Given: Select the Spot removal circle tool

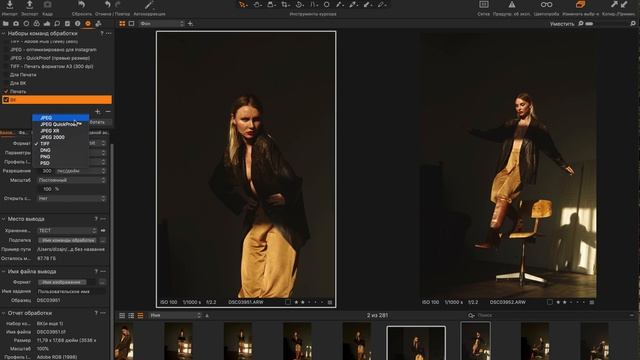Looking at the screenshot, I should click(x=327, y=4).
